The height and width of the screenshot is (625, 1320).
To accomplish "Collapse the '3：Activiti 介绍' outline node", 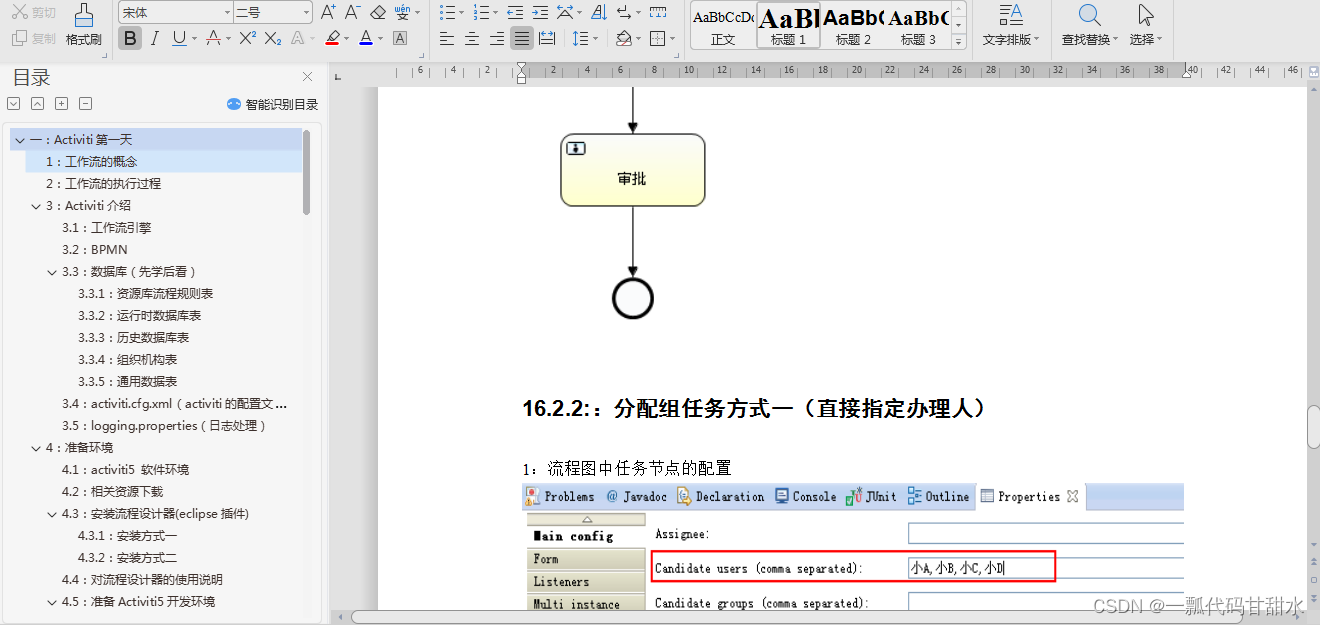I will pos(36,205).
